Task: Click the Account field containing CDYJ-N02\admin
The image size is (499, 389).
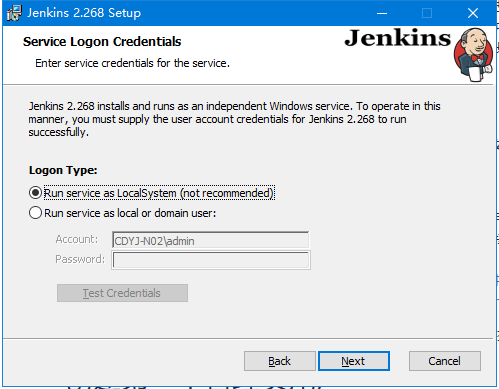Action: point(211,240)
